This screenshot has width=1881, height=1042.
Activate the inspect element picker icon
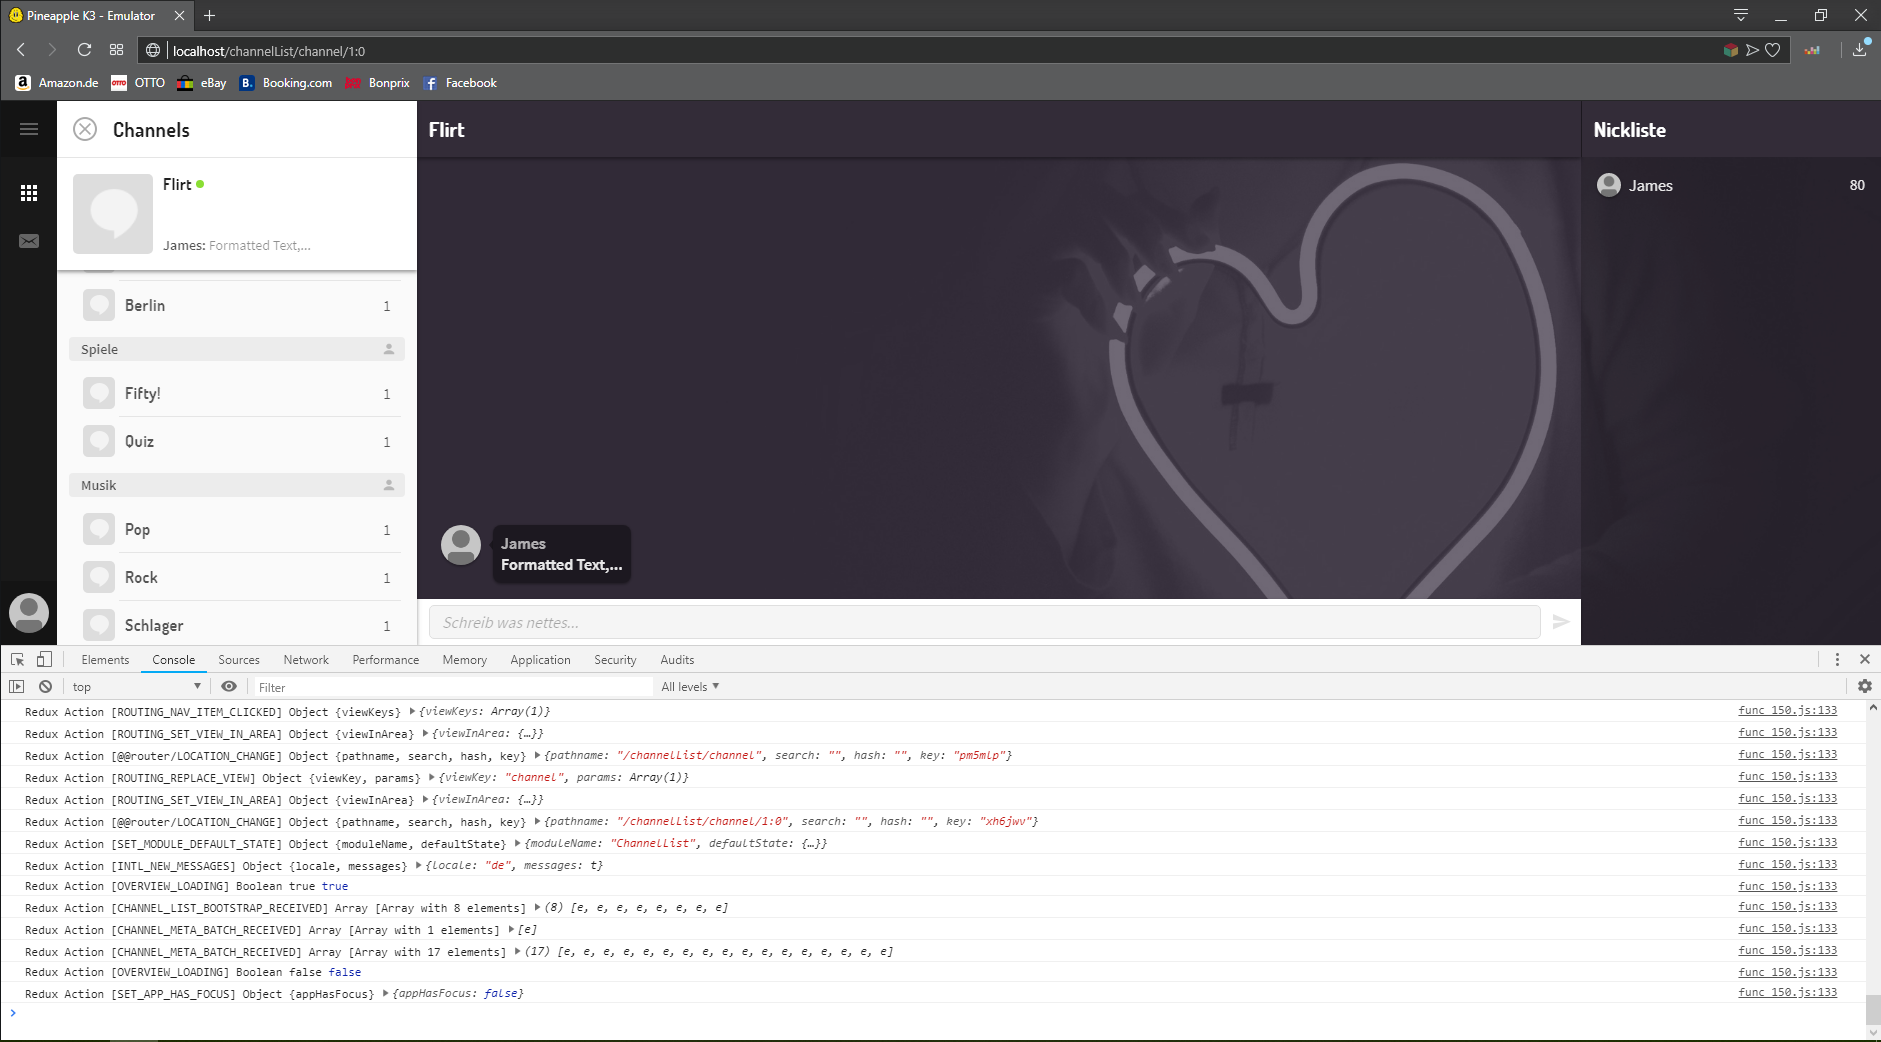click(x=17, y=659)
